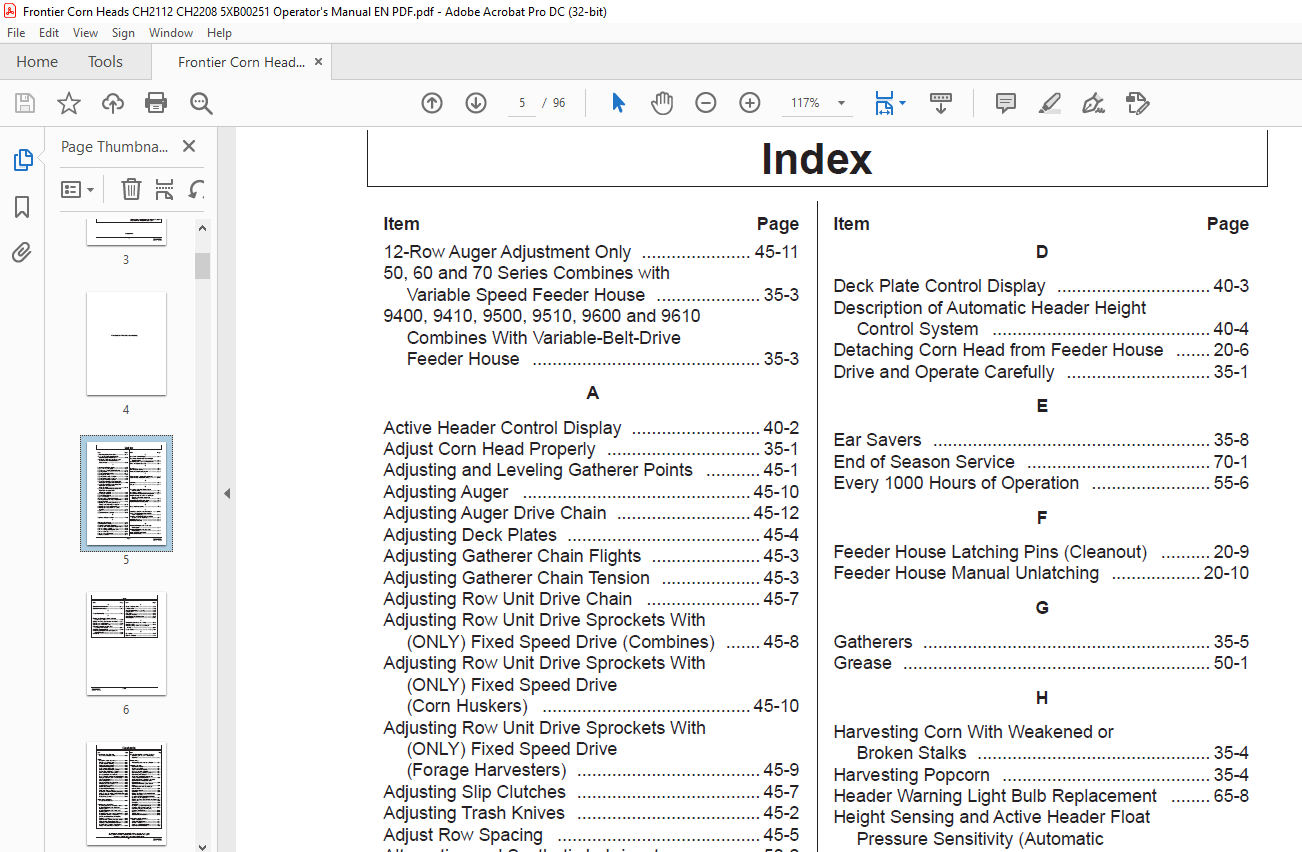The image size is (1302, 852).
Task: Zoom out with the minus button
Action: click(x=706, y=103)
